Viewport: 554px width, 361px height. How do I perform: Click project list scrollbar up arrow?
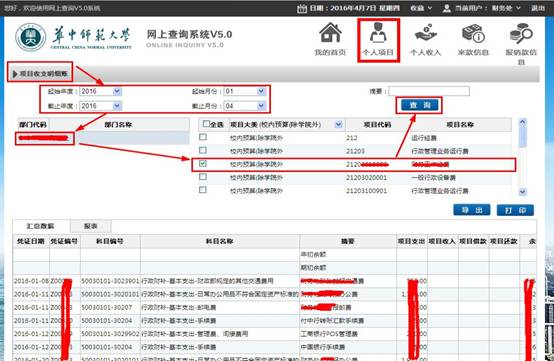click(523, 123)
